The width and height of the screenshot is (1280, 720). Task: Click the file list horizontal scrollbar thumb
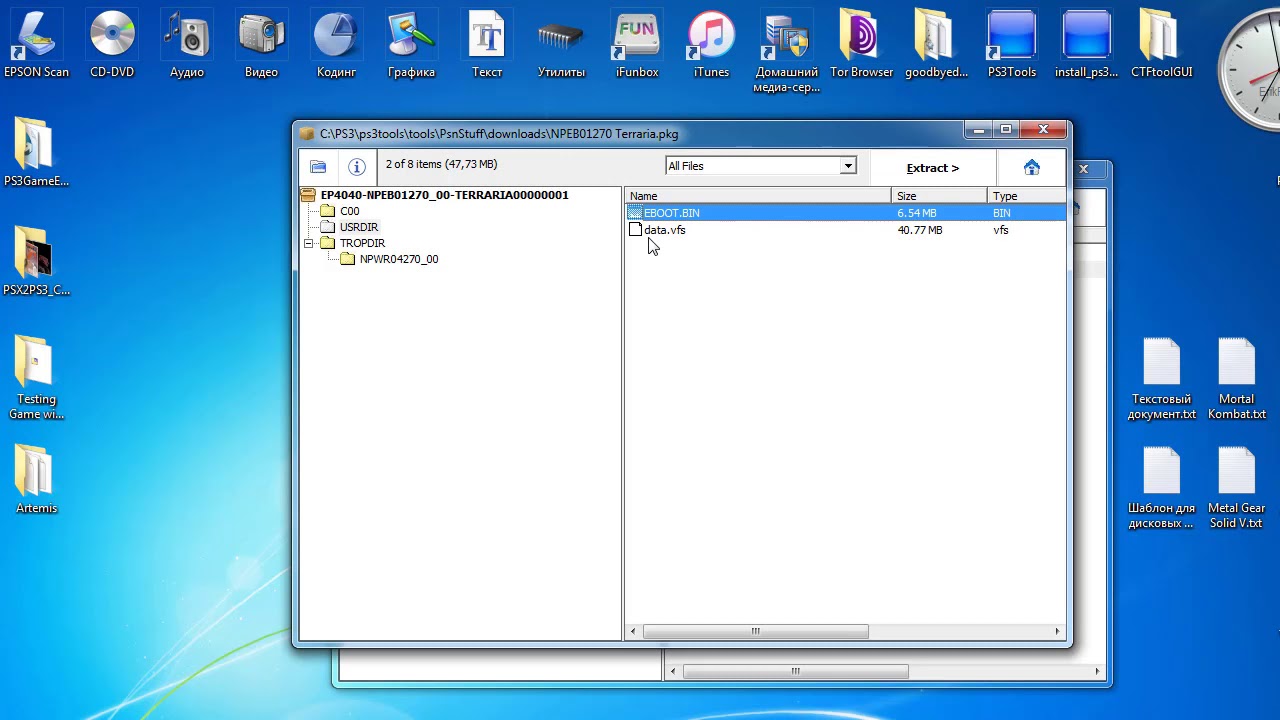pyautogui.click(x=755, y=631)
